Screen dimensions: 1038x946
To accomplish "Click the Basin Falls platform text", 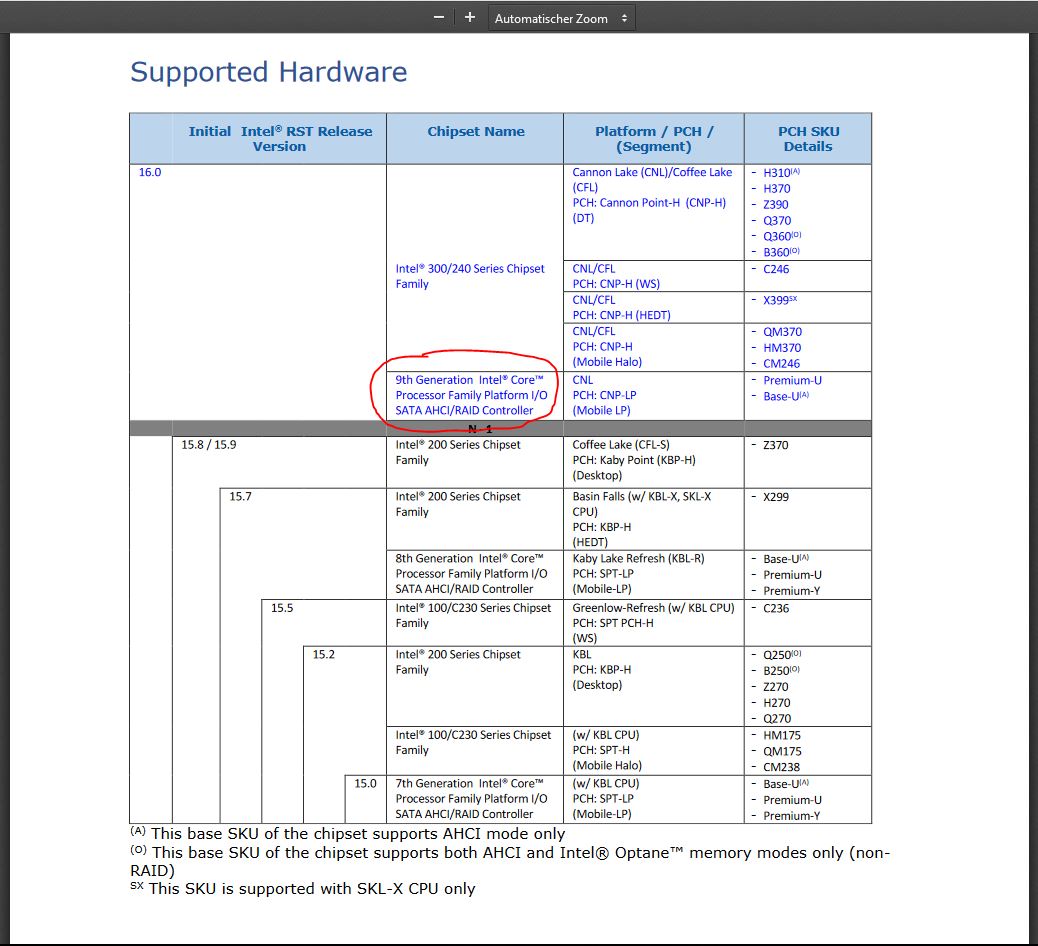I will [x=641, y=504].
